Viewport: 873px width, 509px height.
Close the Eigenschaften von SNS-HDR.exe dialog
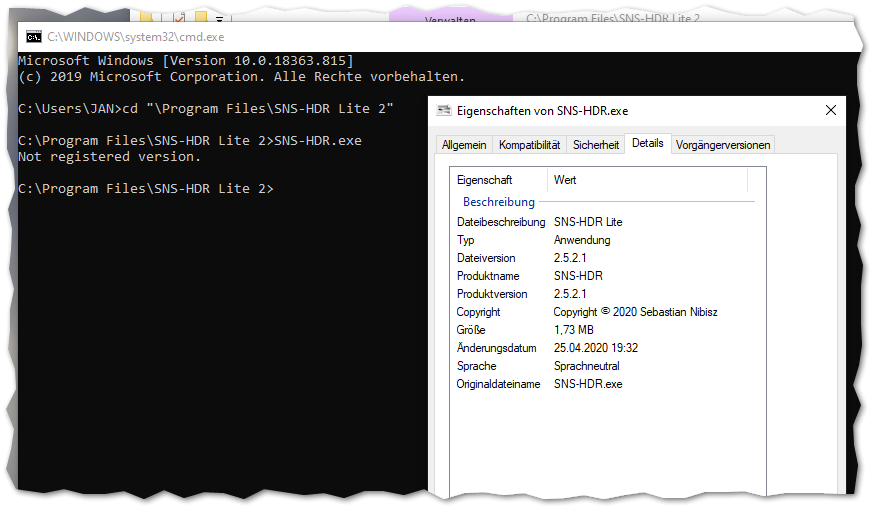(x=831, y=110)
